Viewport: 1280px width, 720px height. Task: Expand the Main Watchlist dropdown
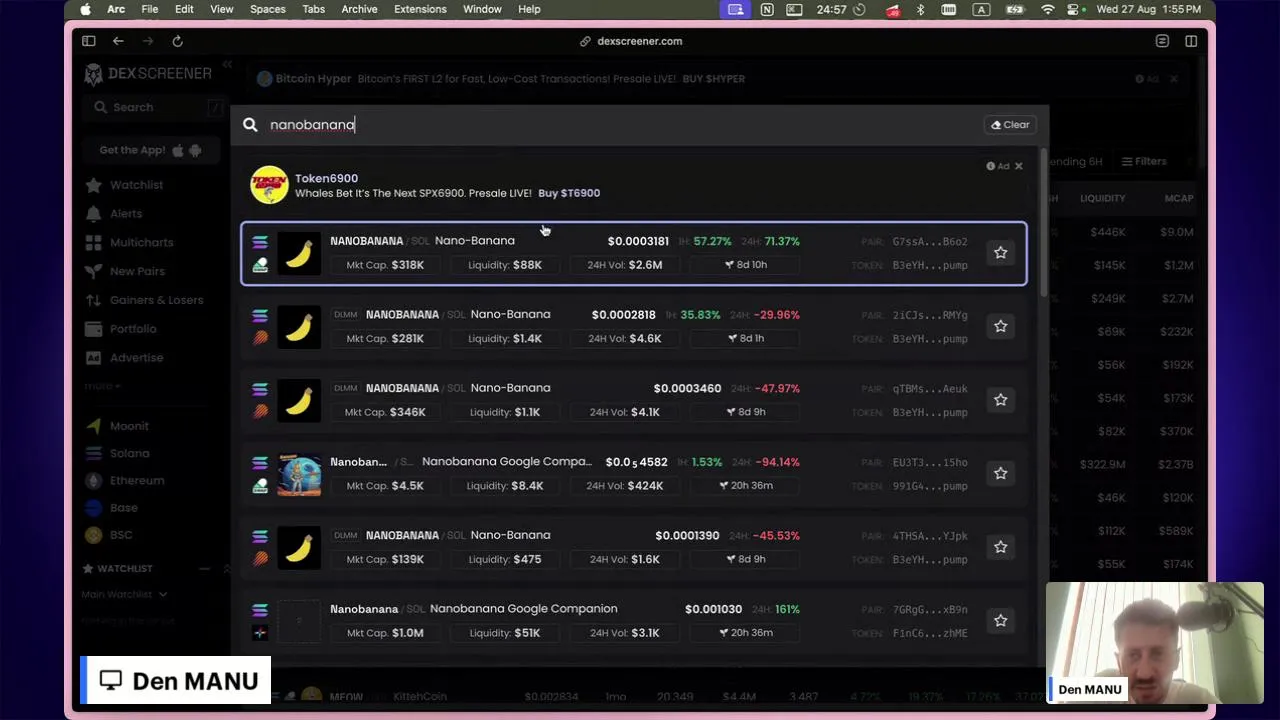tap(124, 594)
